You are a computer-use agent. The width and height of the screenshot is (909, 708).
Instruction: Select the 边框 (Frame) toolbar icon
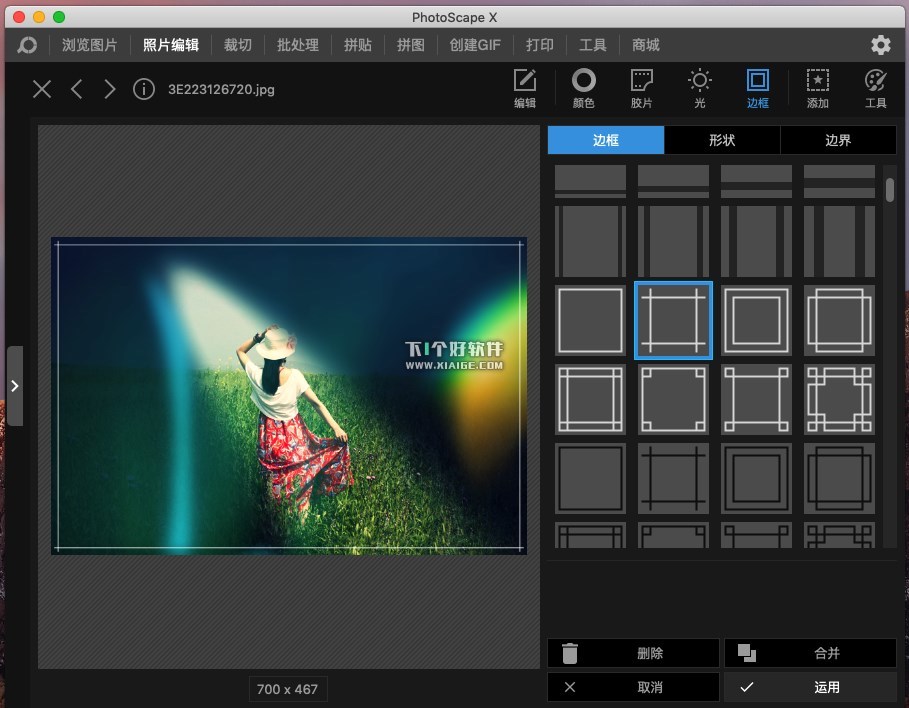tap(758, 87)
